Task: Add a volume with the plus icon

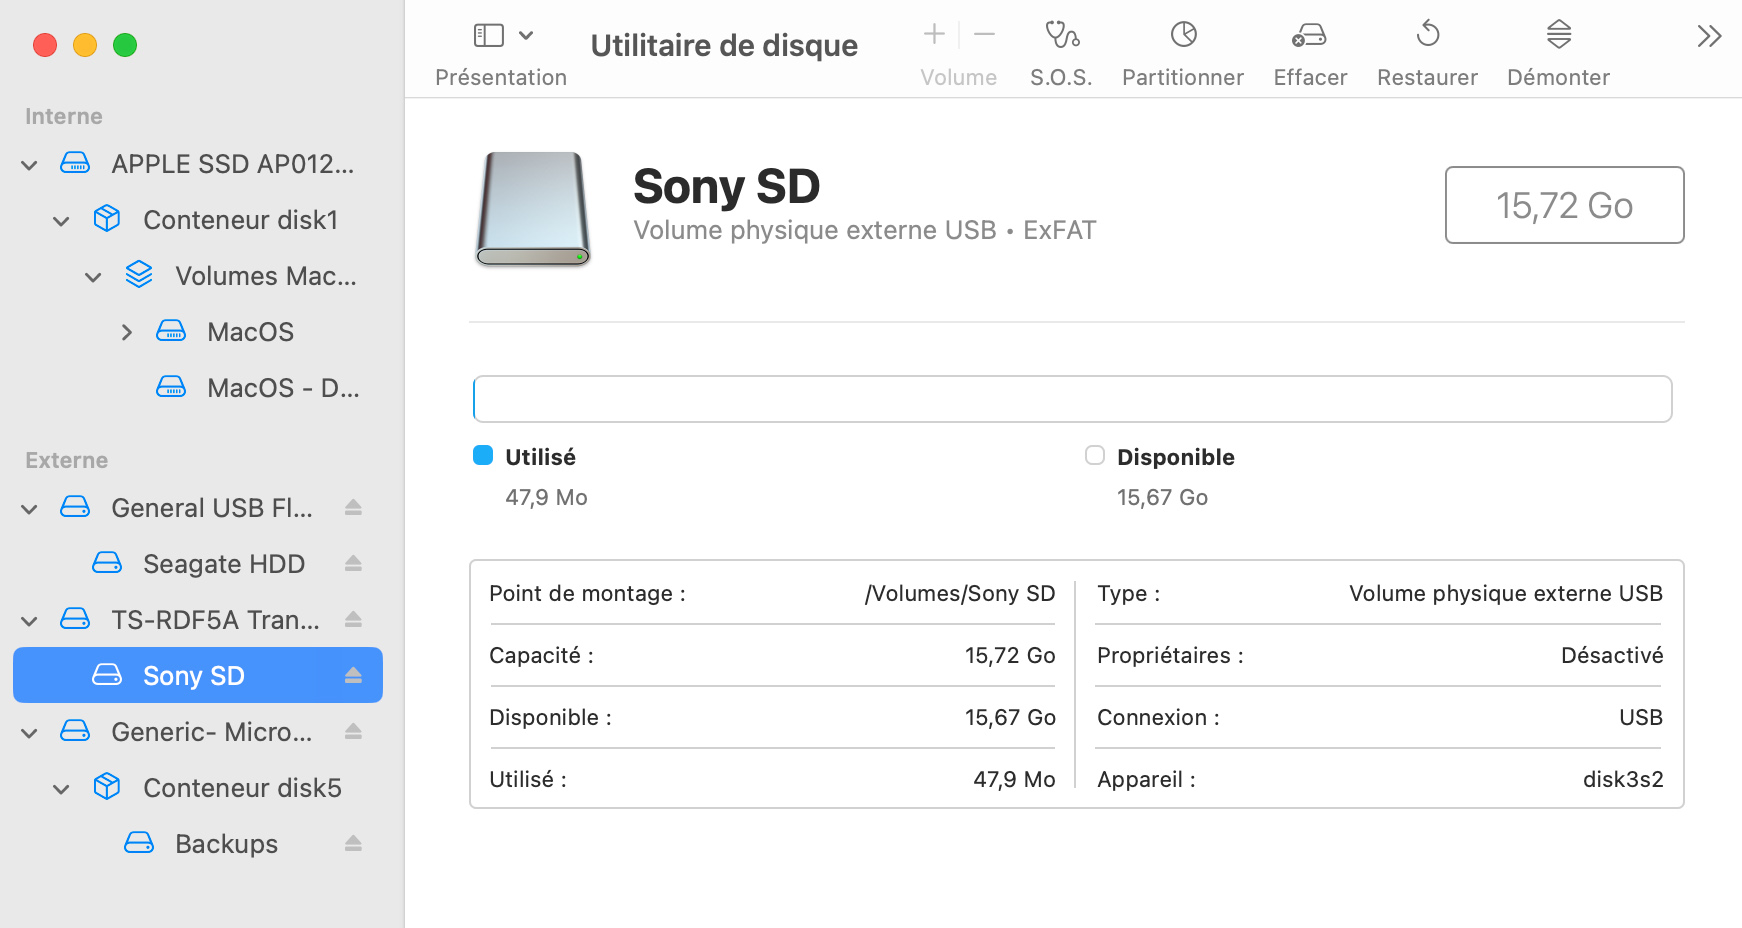Action: (934, 34)
